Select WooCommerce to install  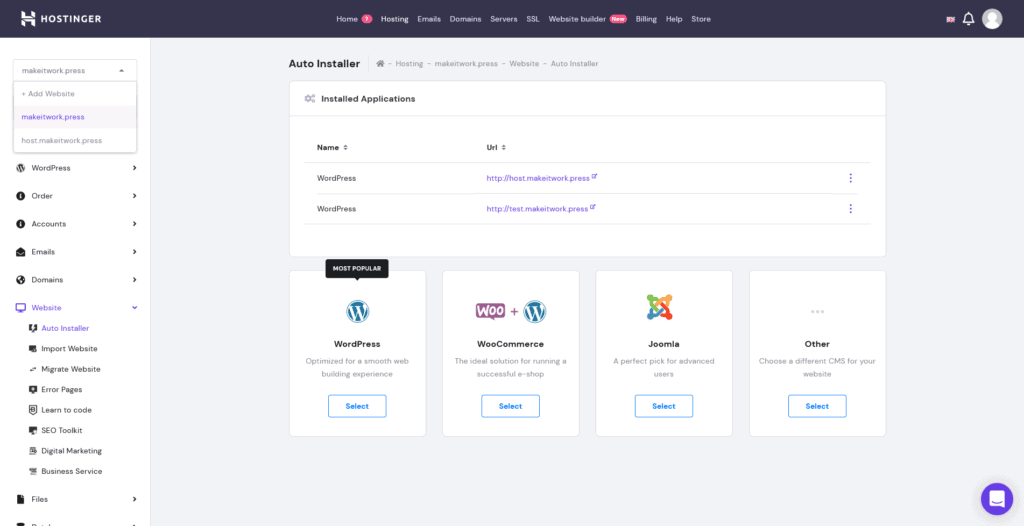pos(511,406)
